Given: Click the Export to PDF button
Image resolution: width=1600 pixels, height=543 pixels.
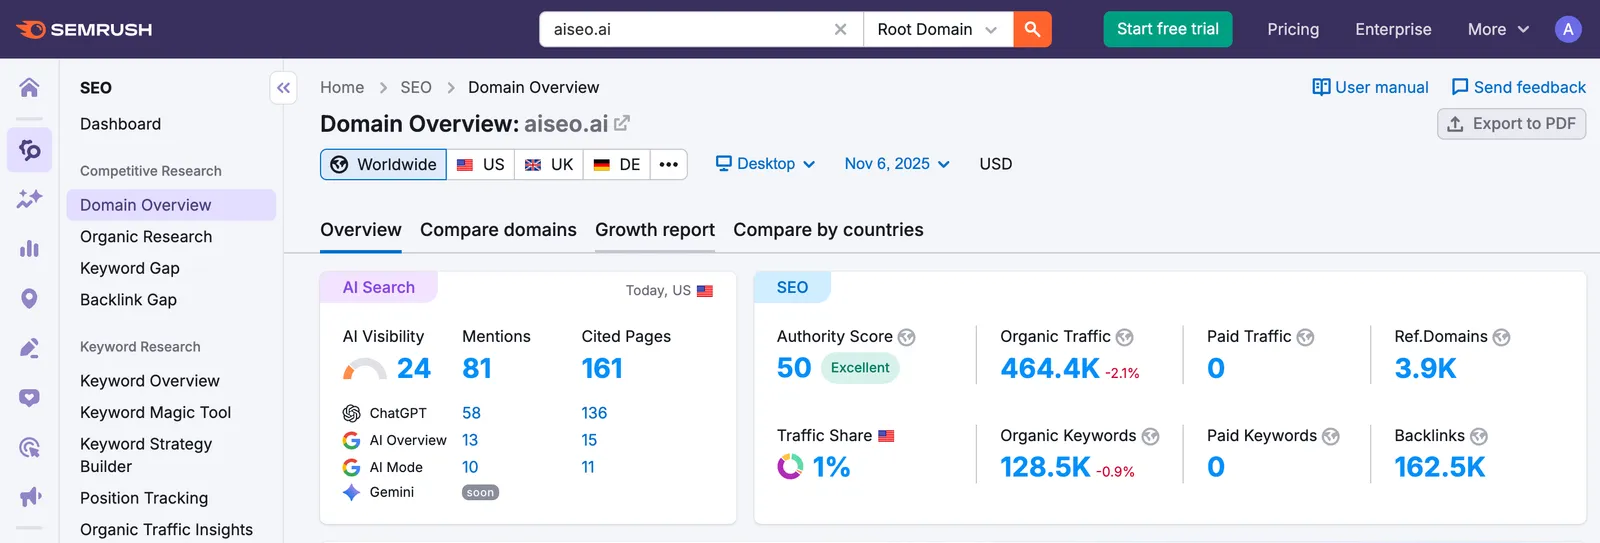Looking at the screenshot, I should click(x=1511, y=124).
